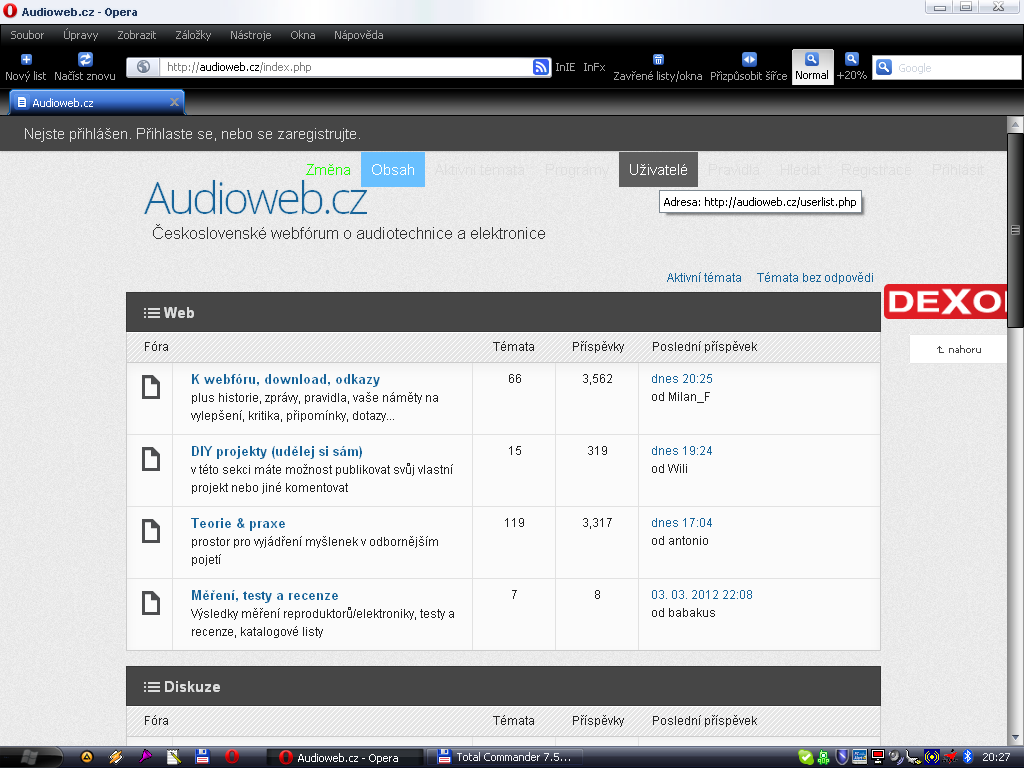Viewport: 1024px width, 768px height.
Task: Launch Opera from the quick launch icon
Action: tap(232, 757)
